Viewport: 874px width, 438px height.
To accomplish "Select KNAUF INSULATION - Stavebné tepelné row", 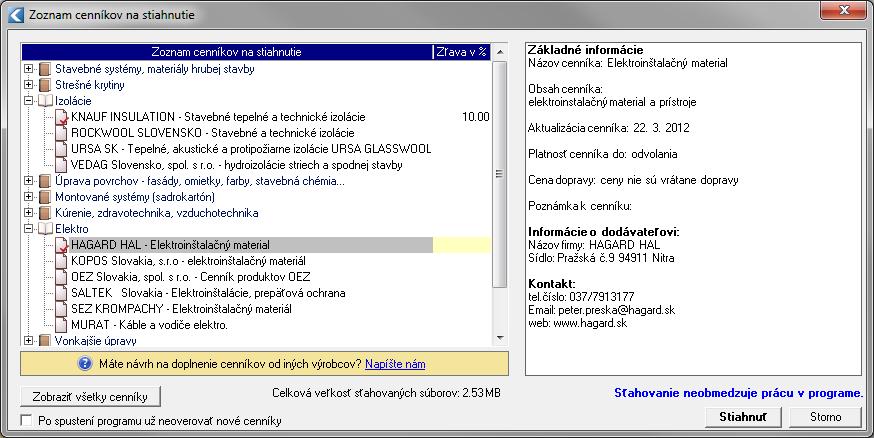I will tap(218, 117).
